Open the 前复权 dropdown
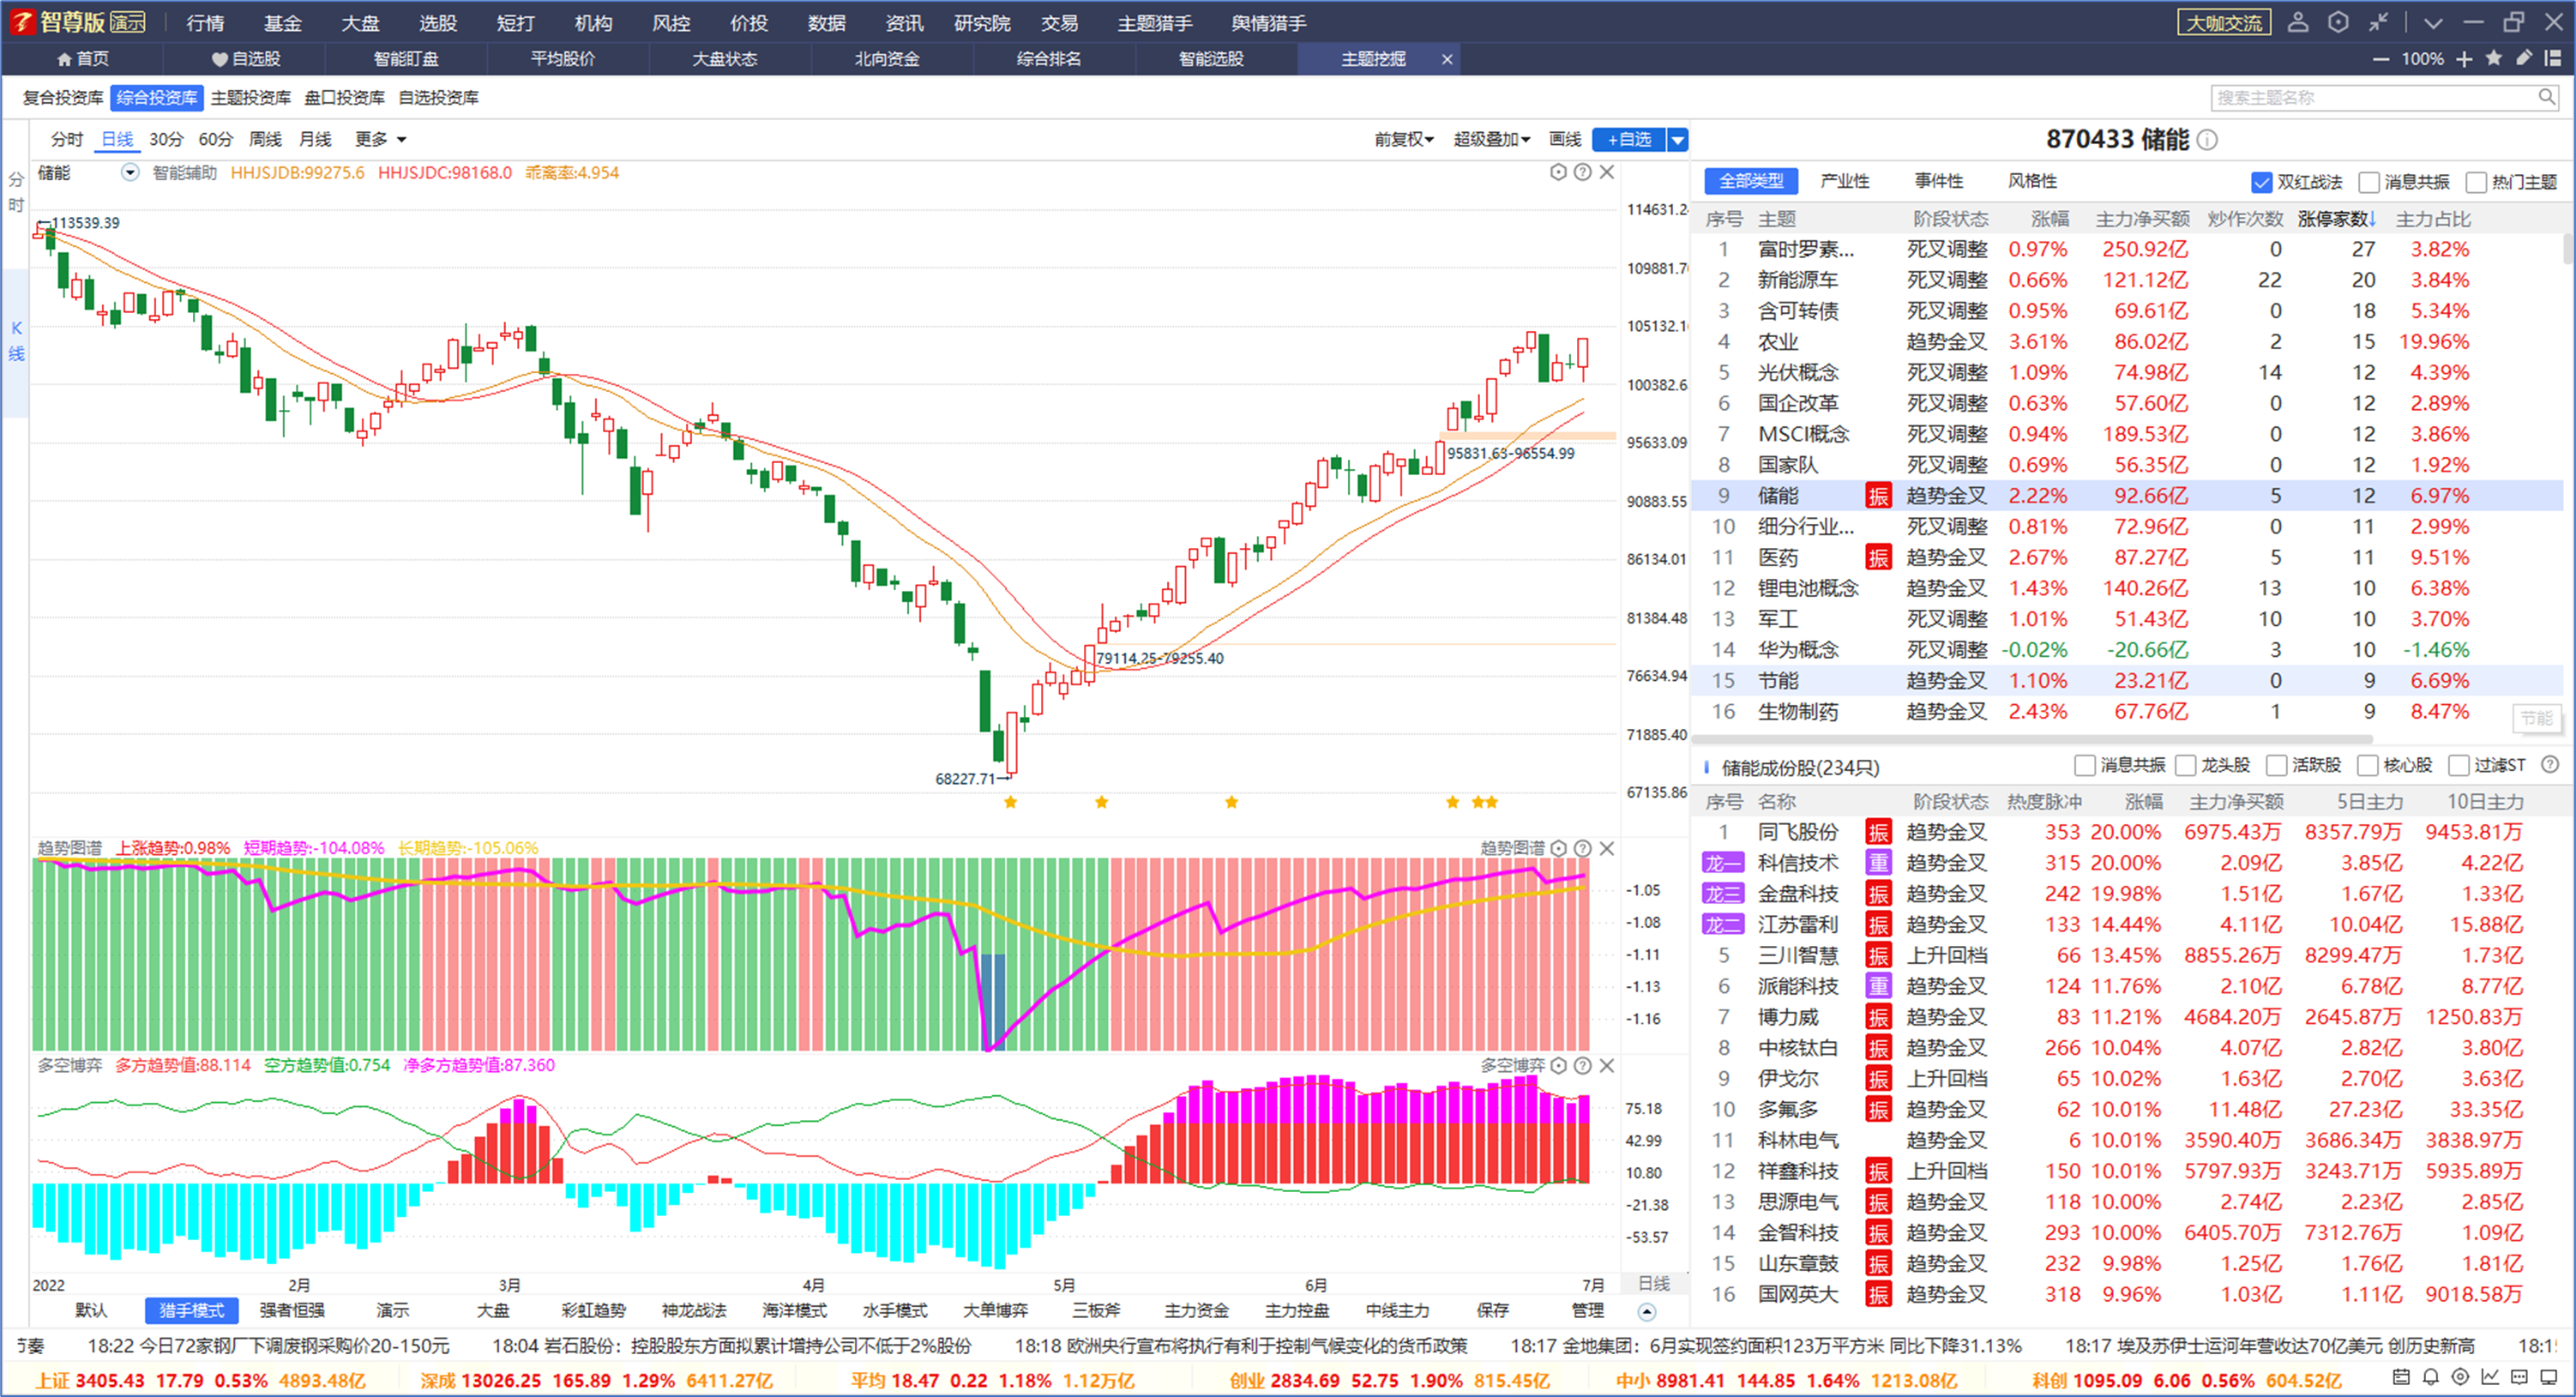 pyautogui.click(x=1404, y=140)
